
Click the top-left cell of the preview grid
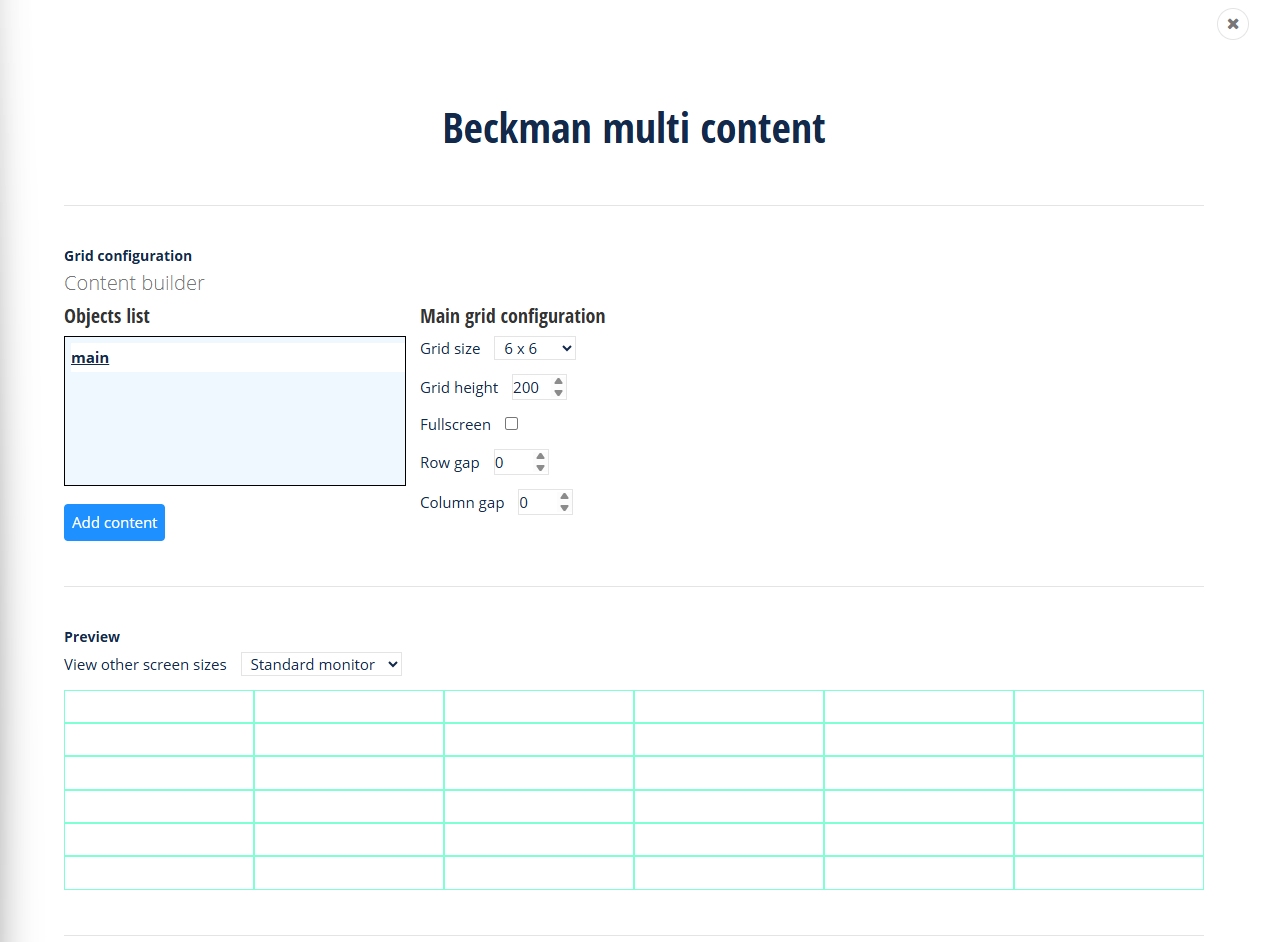(159, 706)
